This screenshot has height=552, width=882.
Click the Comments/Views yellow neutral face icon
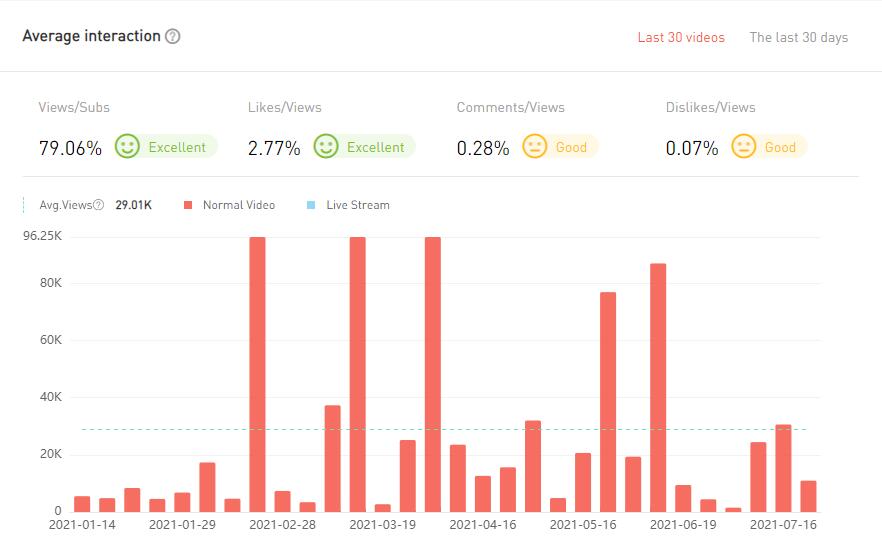535,147
